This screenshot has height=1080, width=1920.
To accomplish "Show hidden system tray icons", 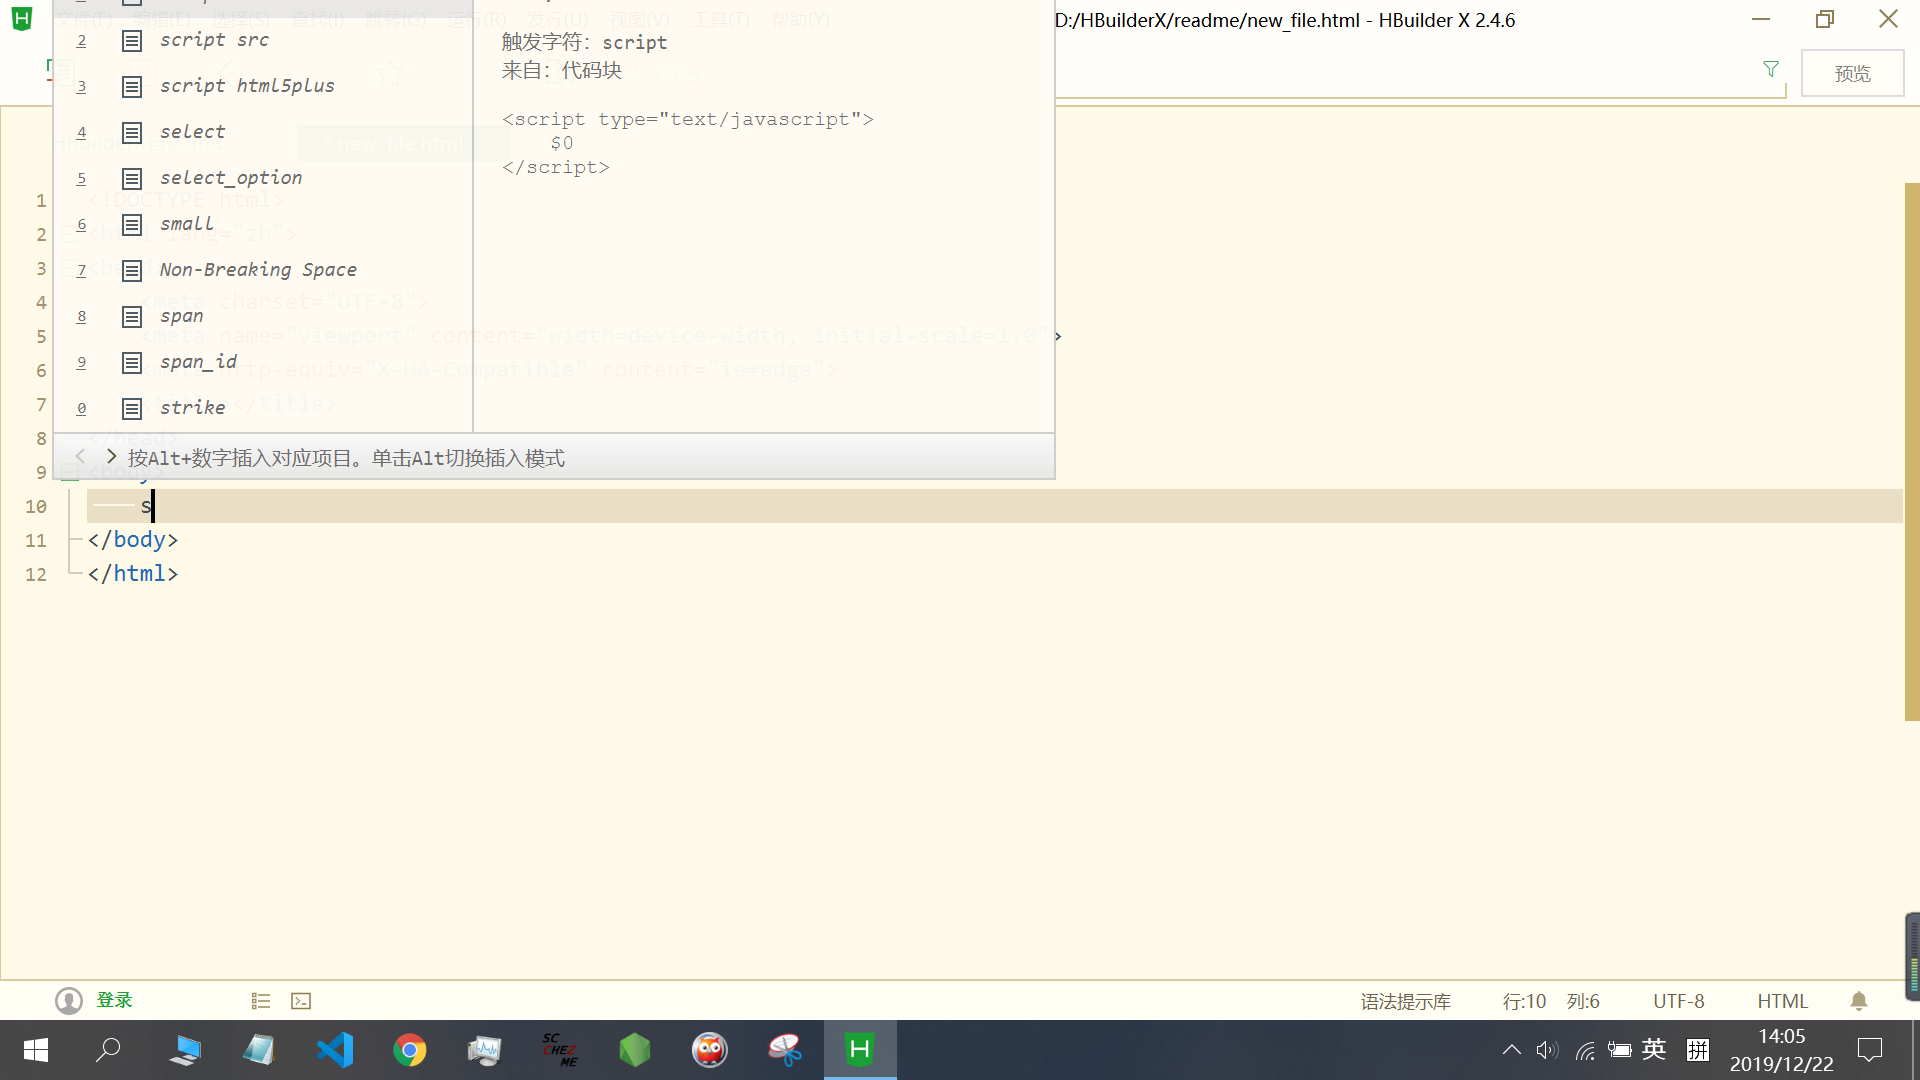I will [1512, 1050].
